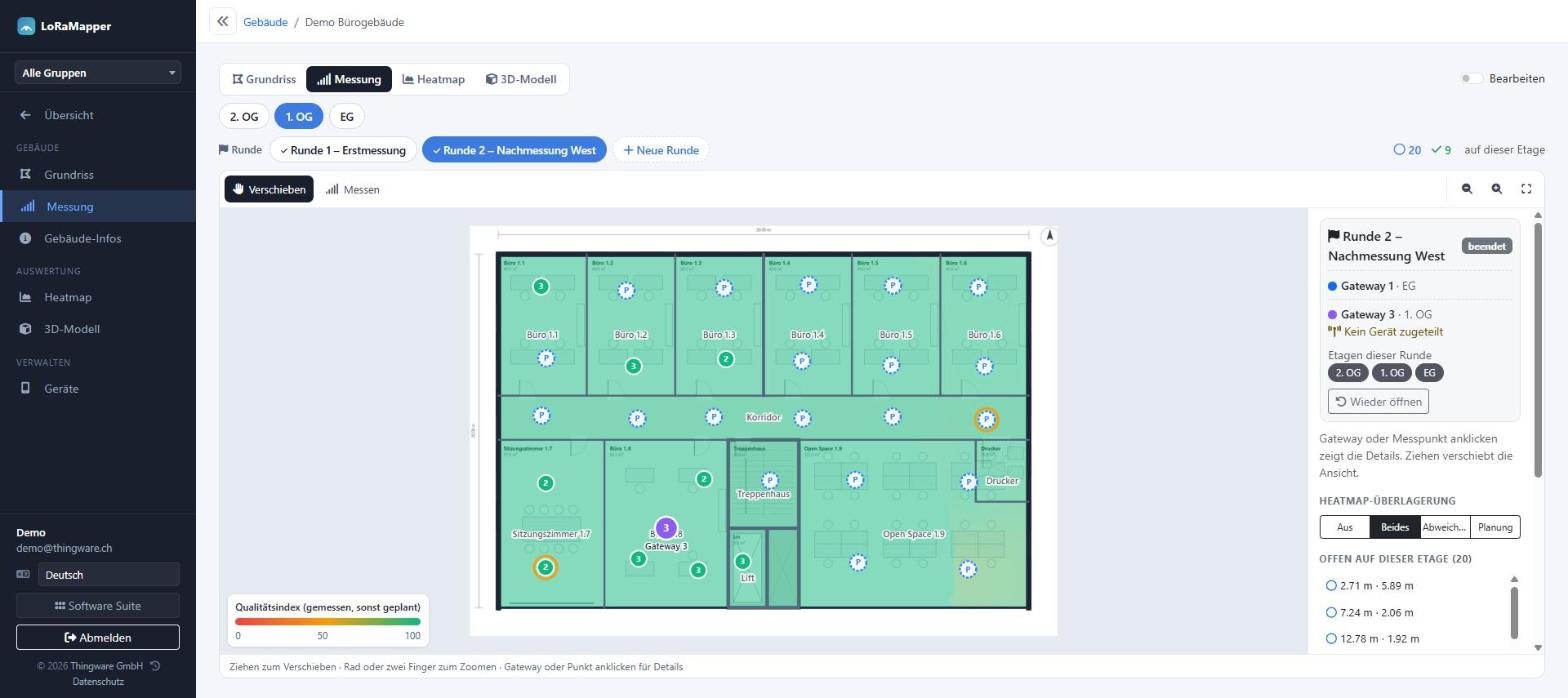Open fullscreen view of floor plan
This screenshot has height=698, width=1568.
tap(1526, 189)
